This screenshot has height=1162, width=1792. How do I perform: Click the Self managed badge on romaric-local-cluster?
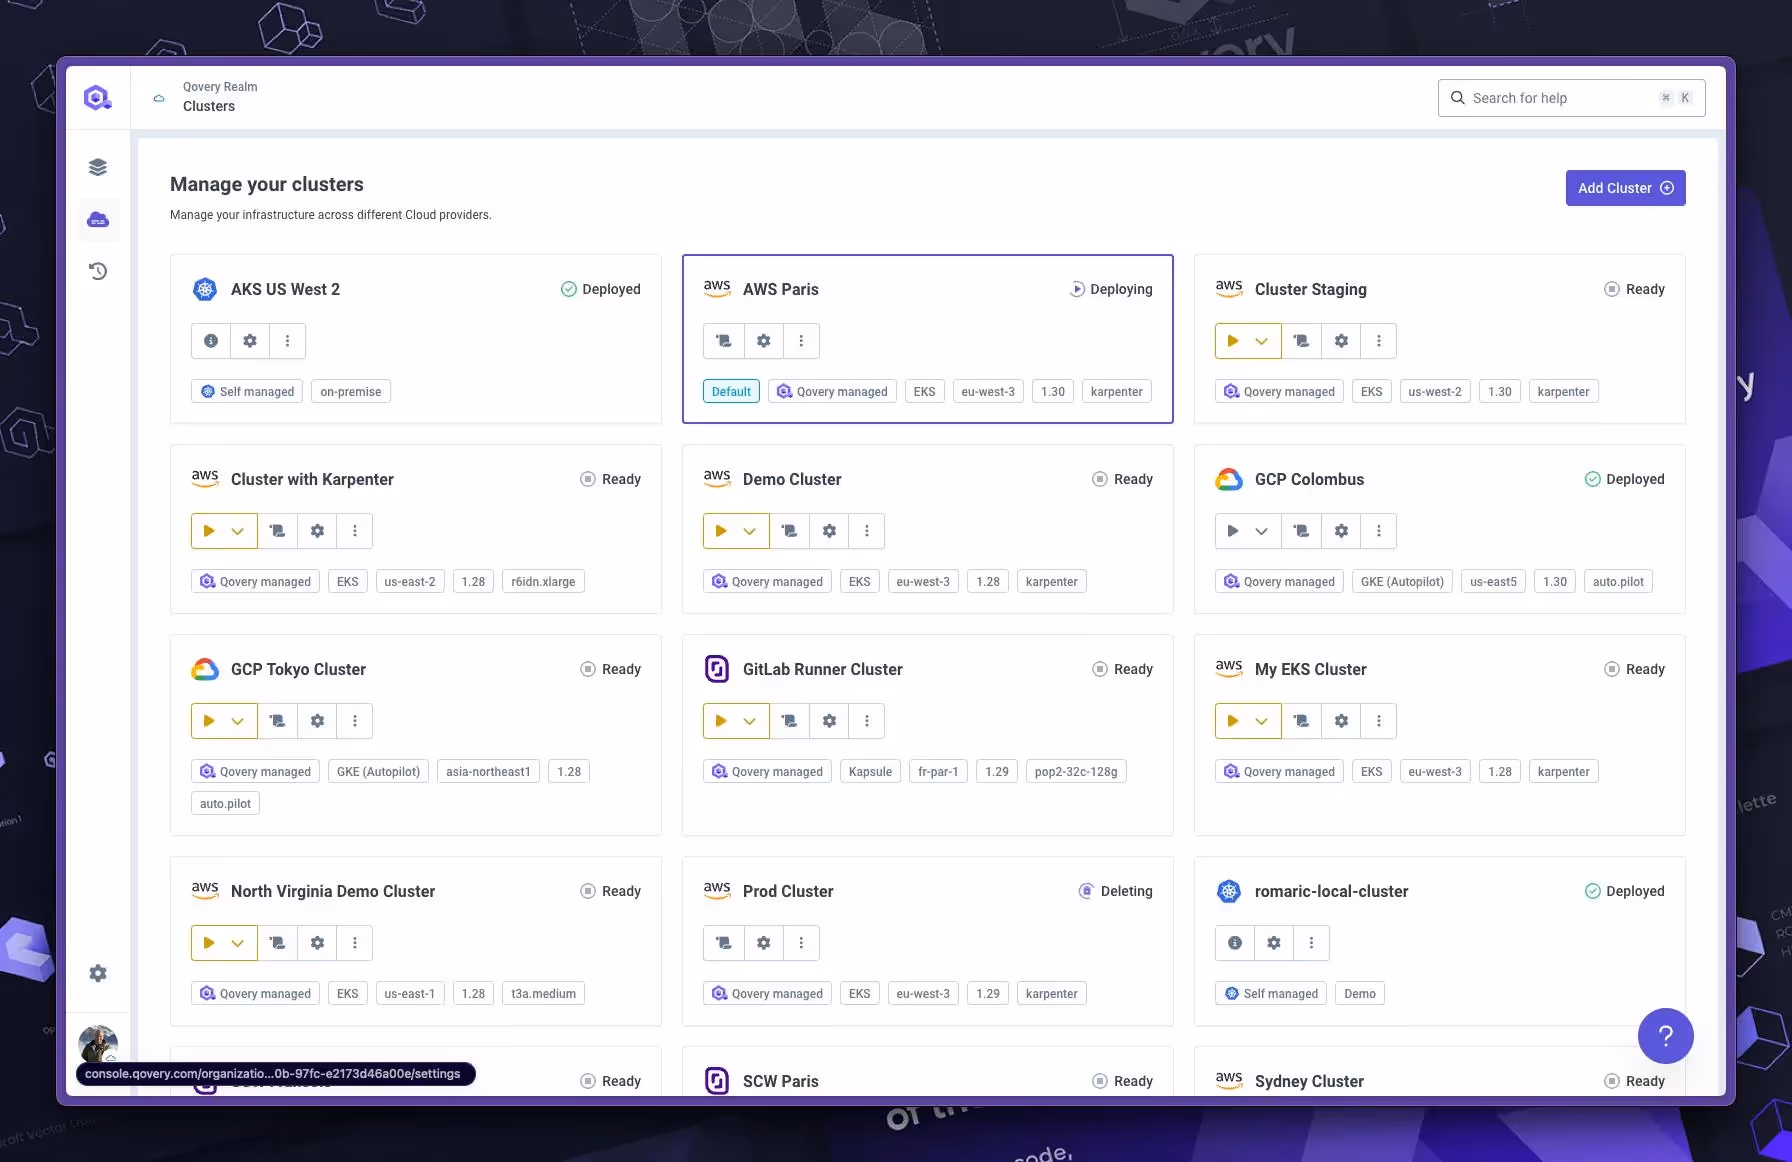(1270, 993)
